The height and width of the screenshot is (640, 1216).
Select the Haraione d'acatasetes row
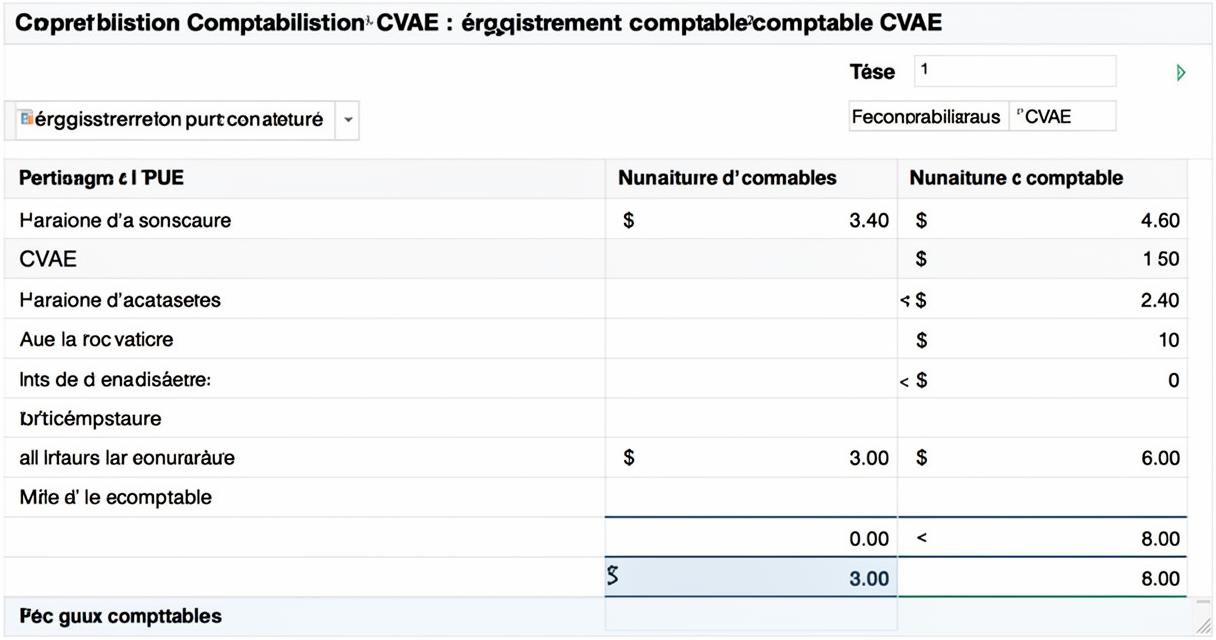click(596, 299)
